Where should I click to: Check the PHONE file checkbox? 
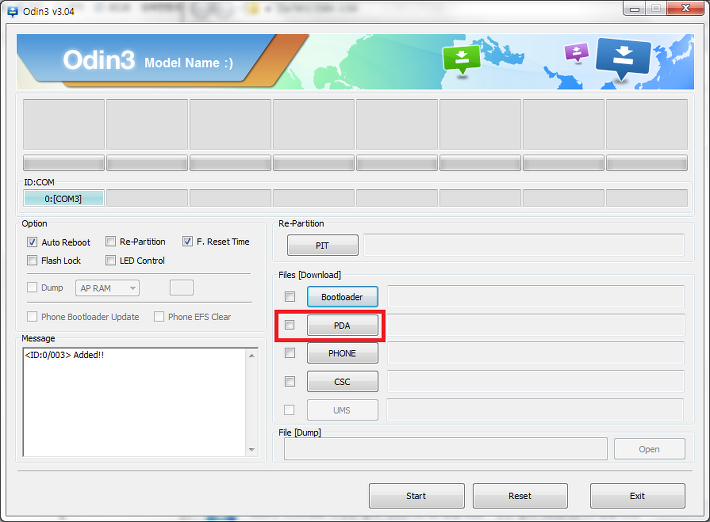(x=290, y=353)
